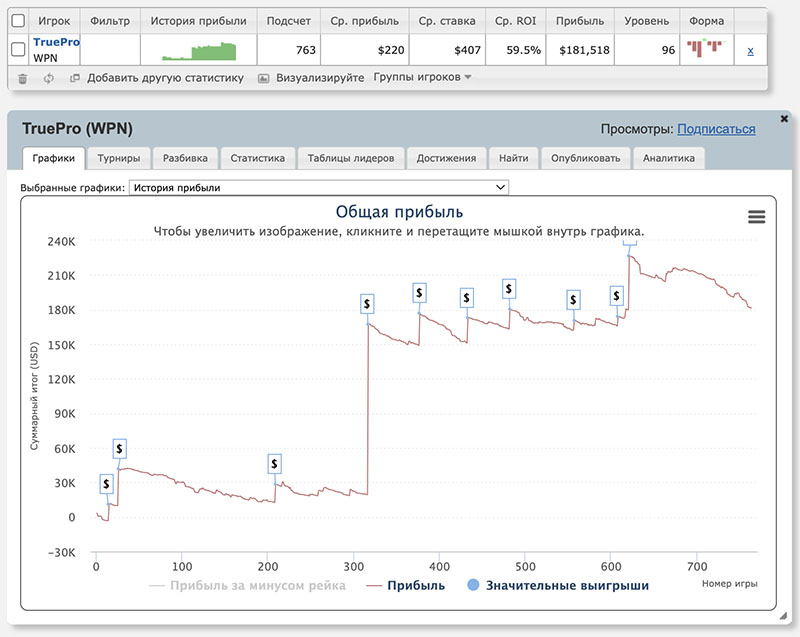The image size is (800, 637).
Task: Open the История прибыли graph dropdown
Action: coord(318,187)
